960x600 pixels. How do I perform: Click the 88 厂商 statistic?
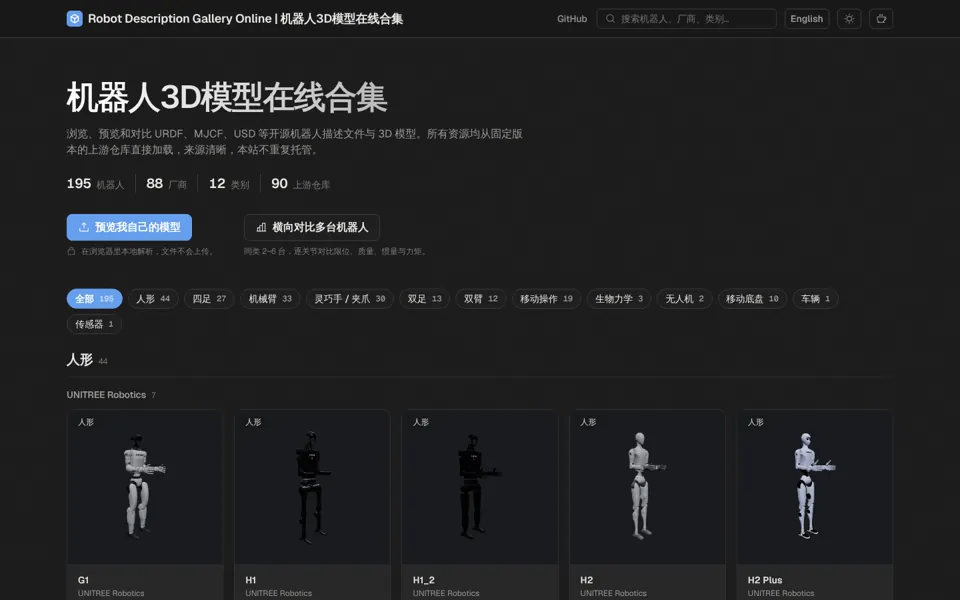(x=166, y=184)
